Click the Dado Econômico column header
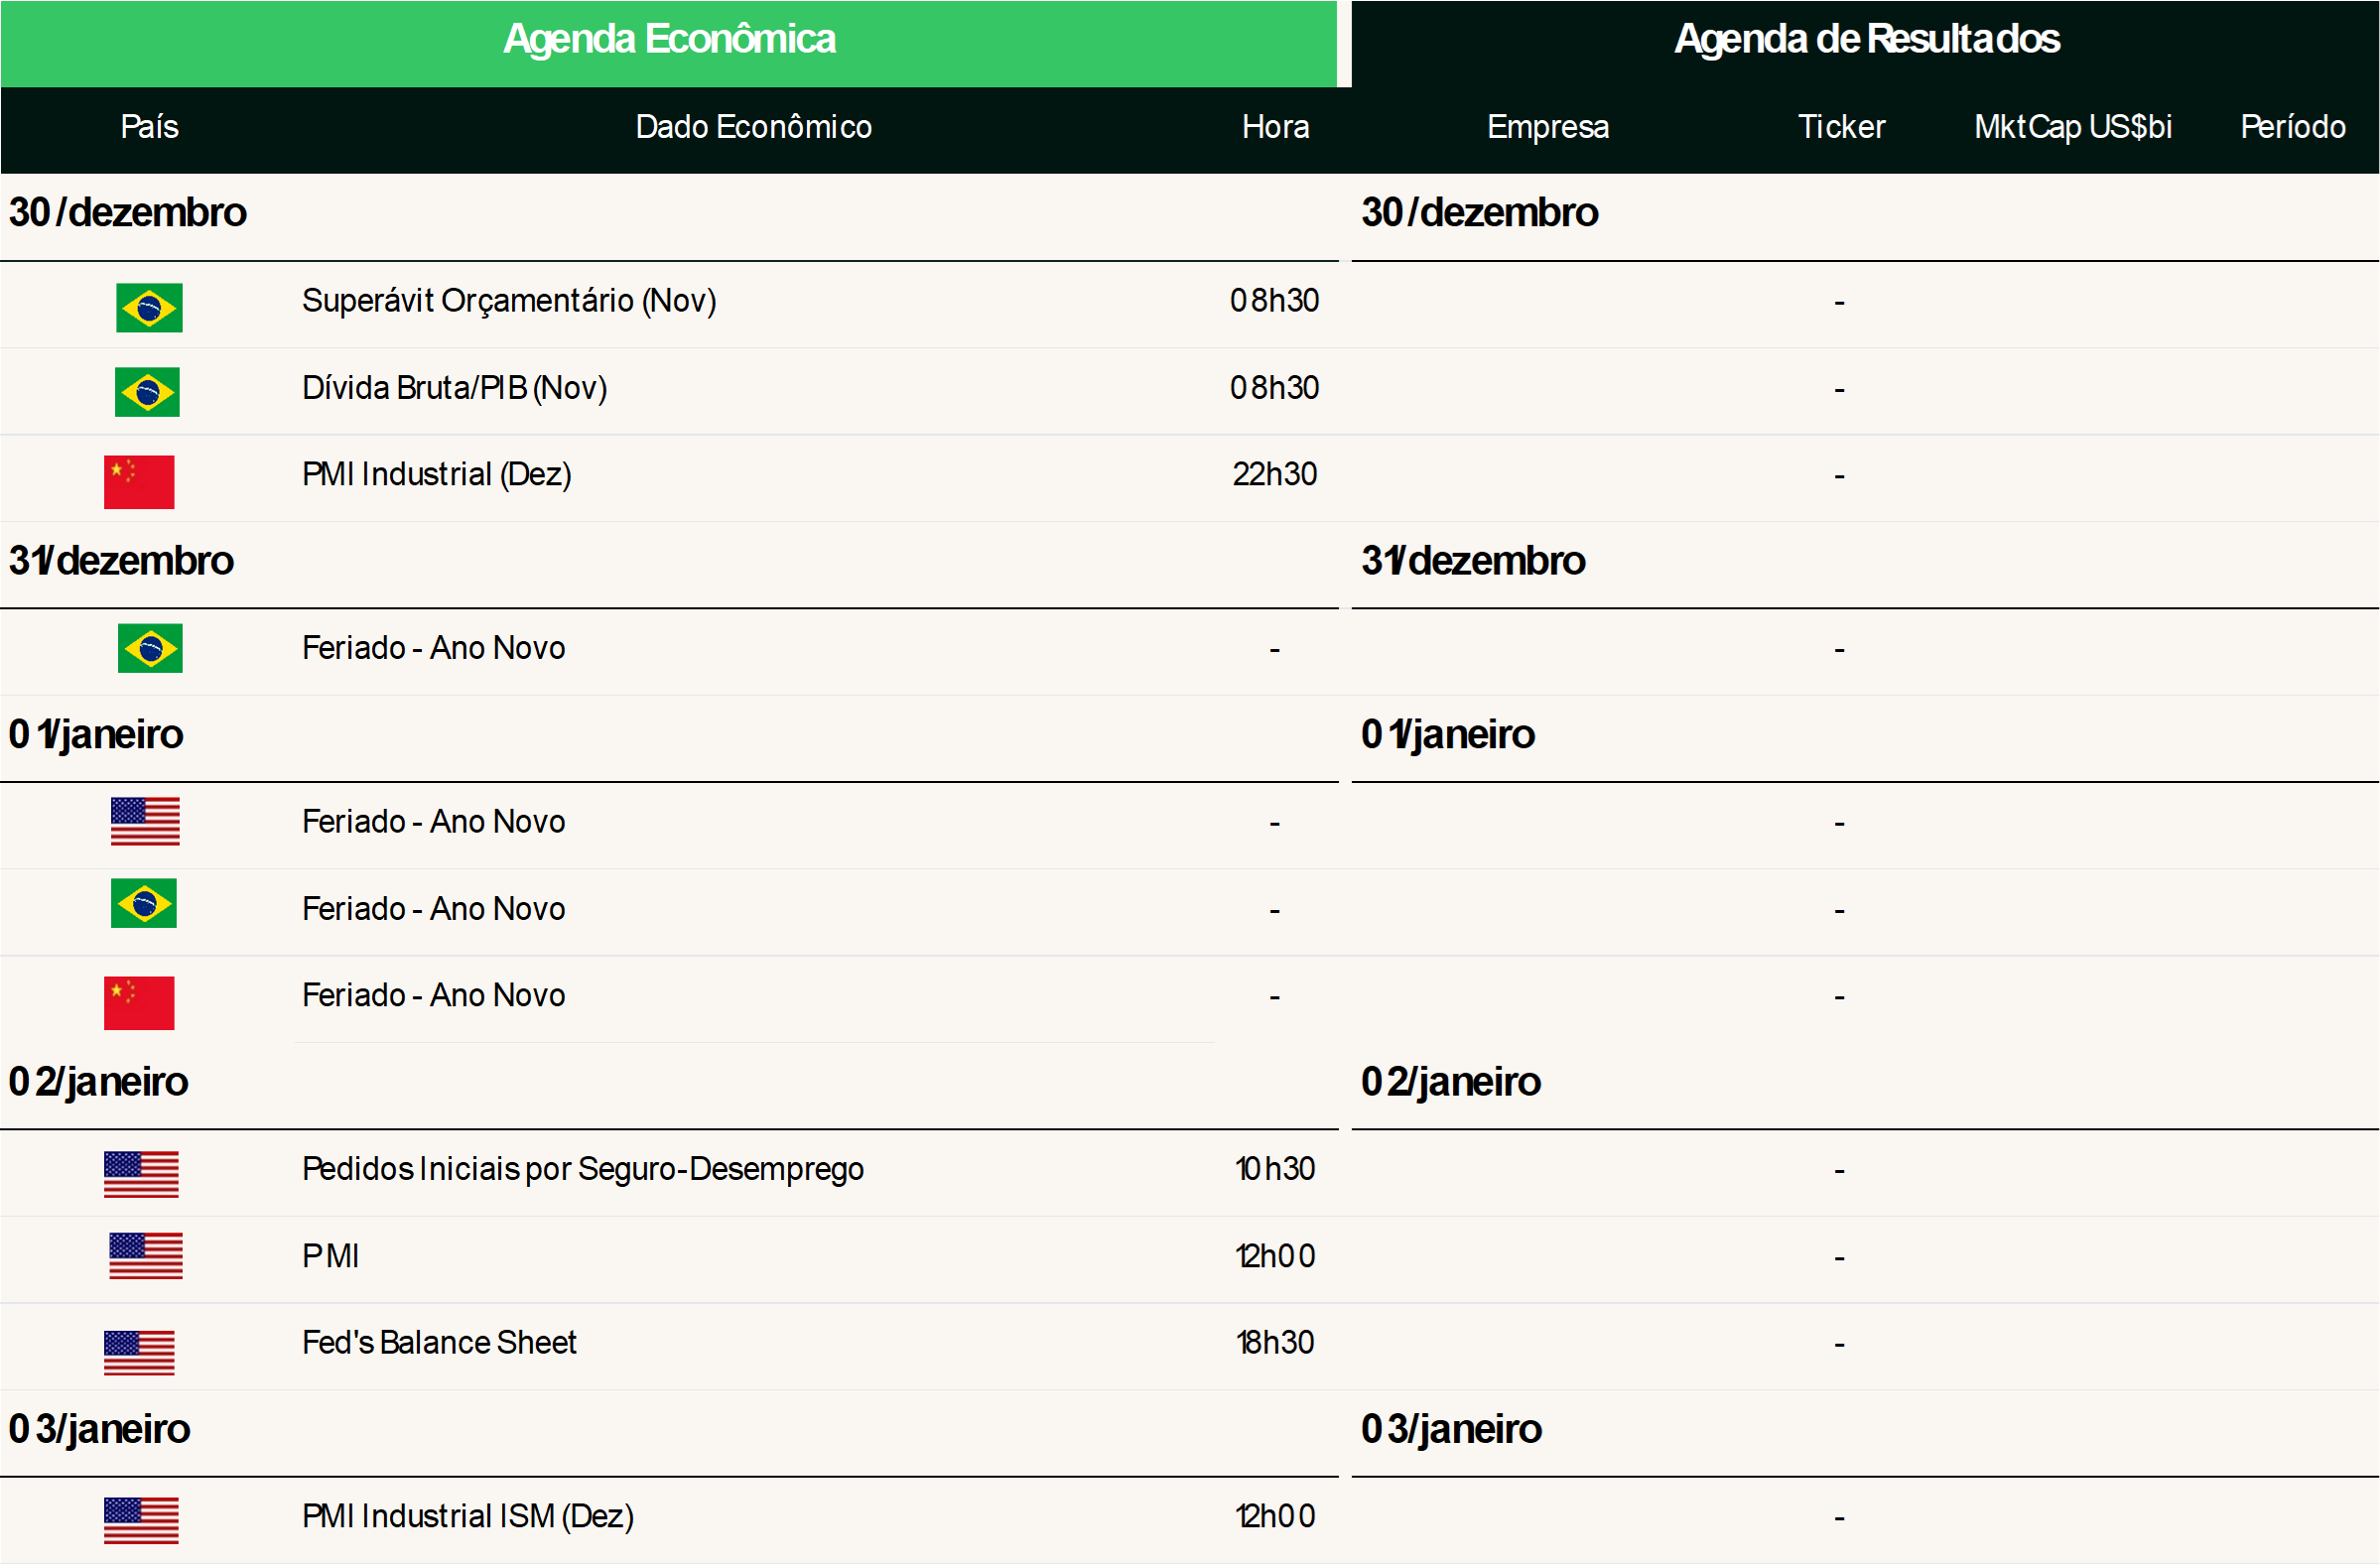 [753, 127]
